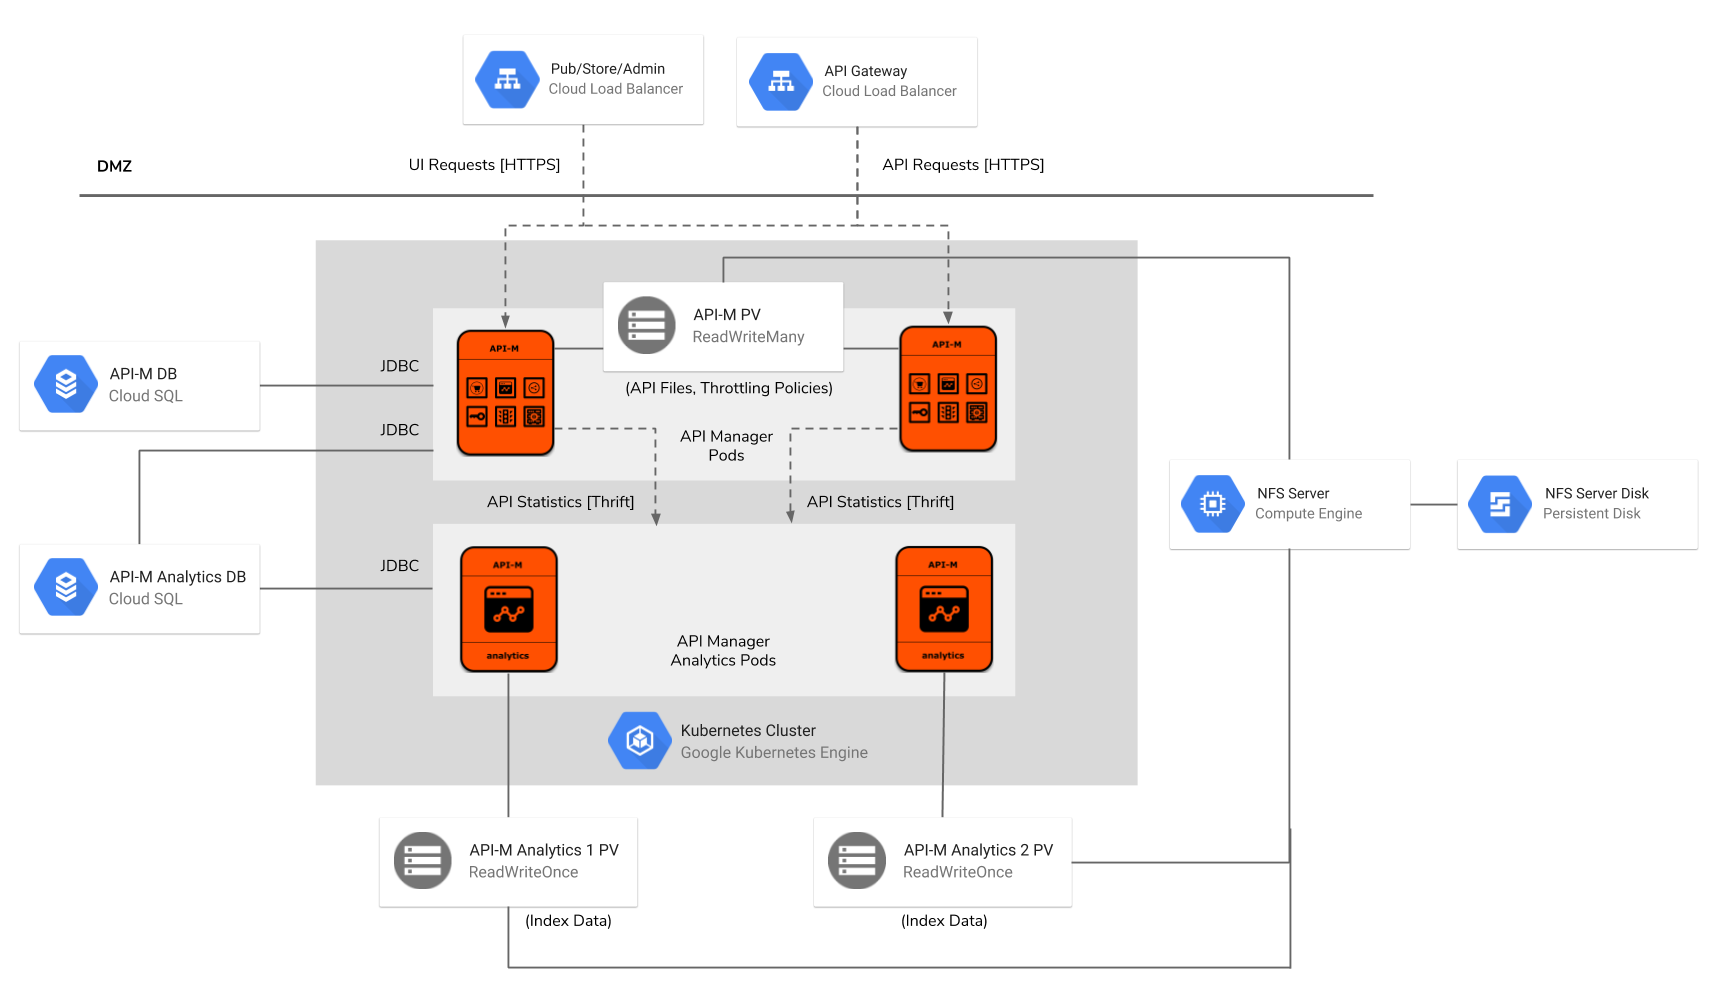Click the 'Compute Engine' subtitle
The image size is (1721, 987).
(x=1309, y=514)
